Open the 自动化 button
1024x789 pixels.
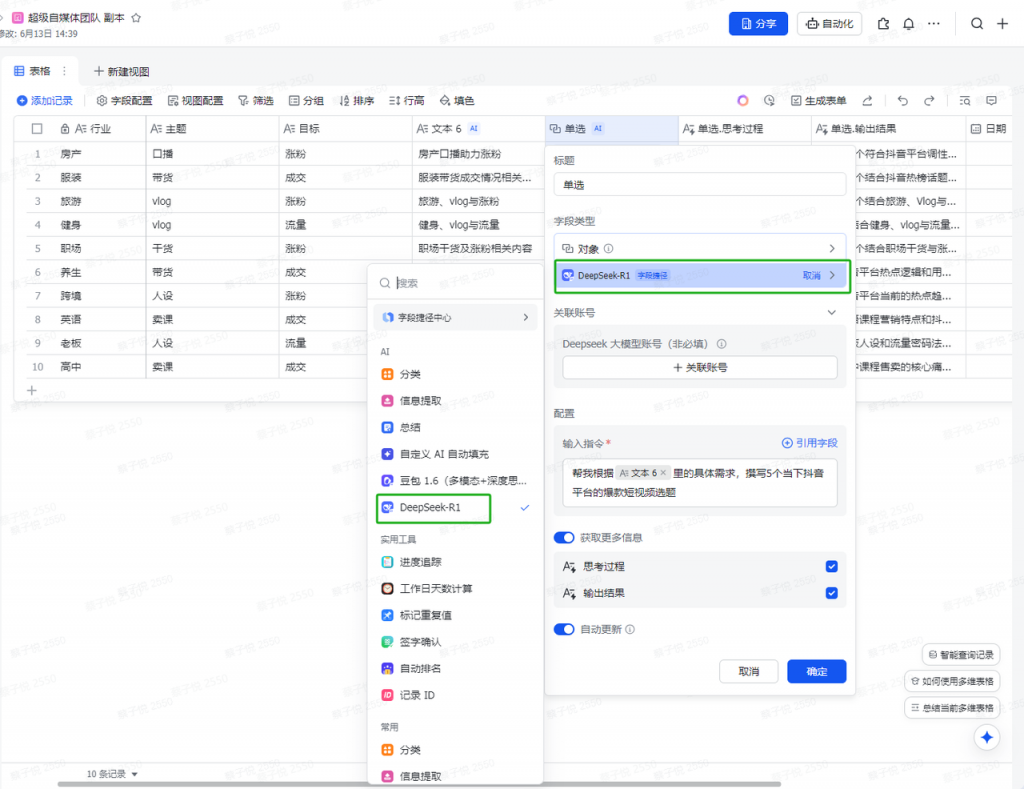[829, 24]
